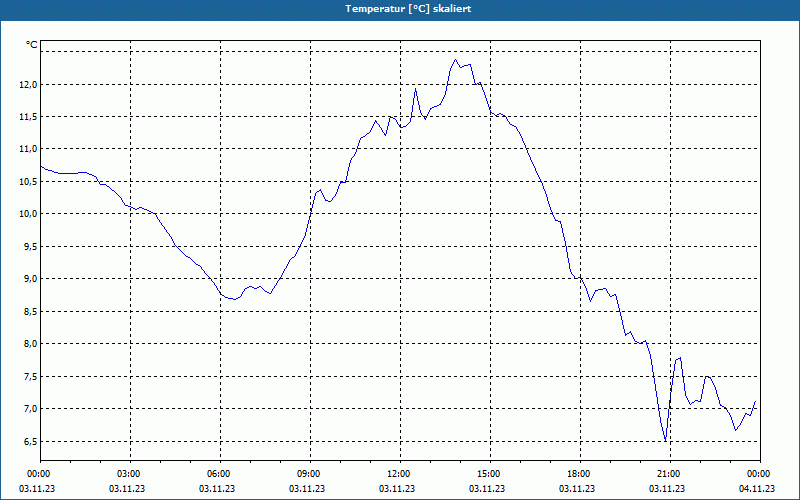Screen dimensions: 800x500
Task: Click the 11,5 y-axis value
Action: click(x=29, y=117)
